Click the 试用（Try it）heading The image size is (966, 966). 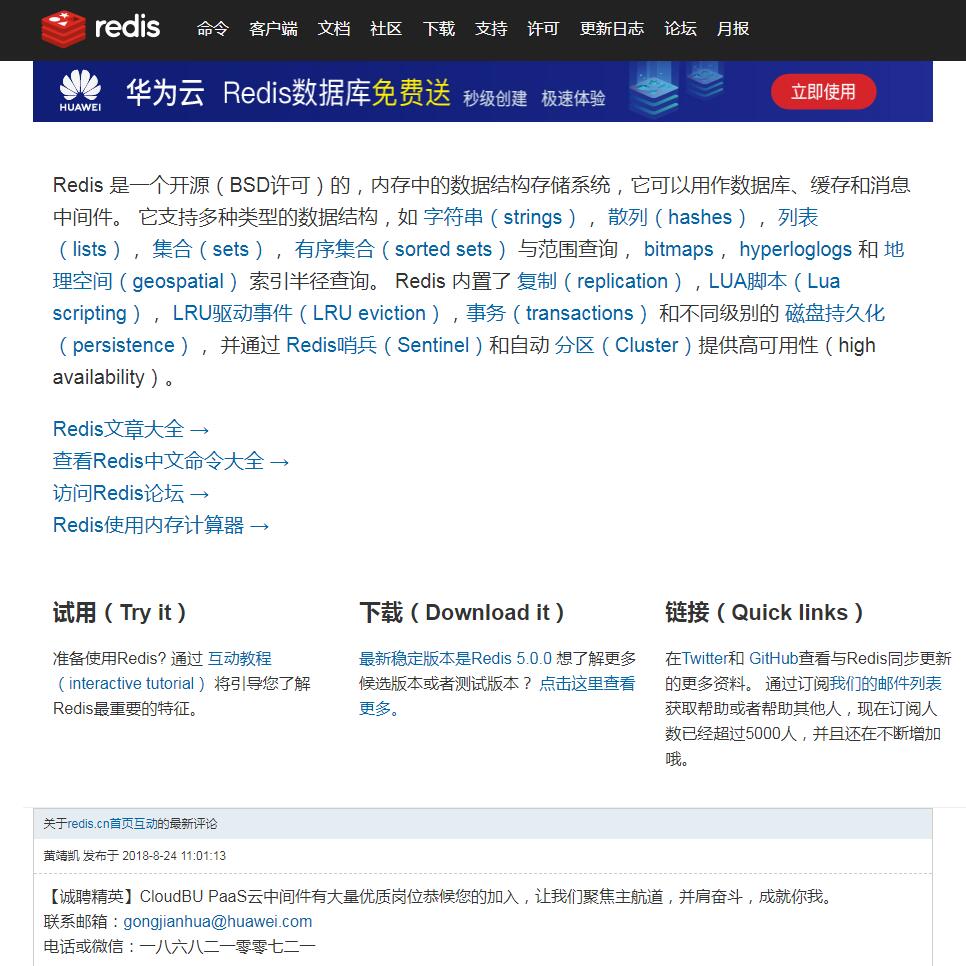120,612
